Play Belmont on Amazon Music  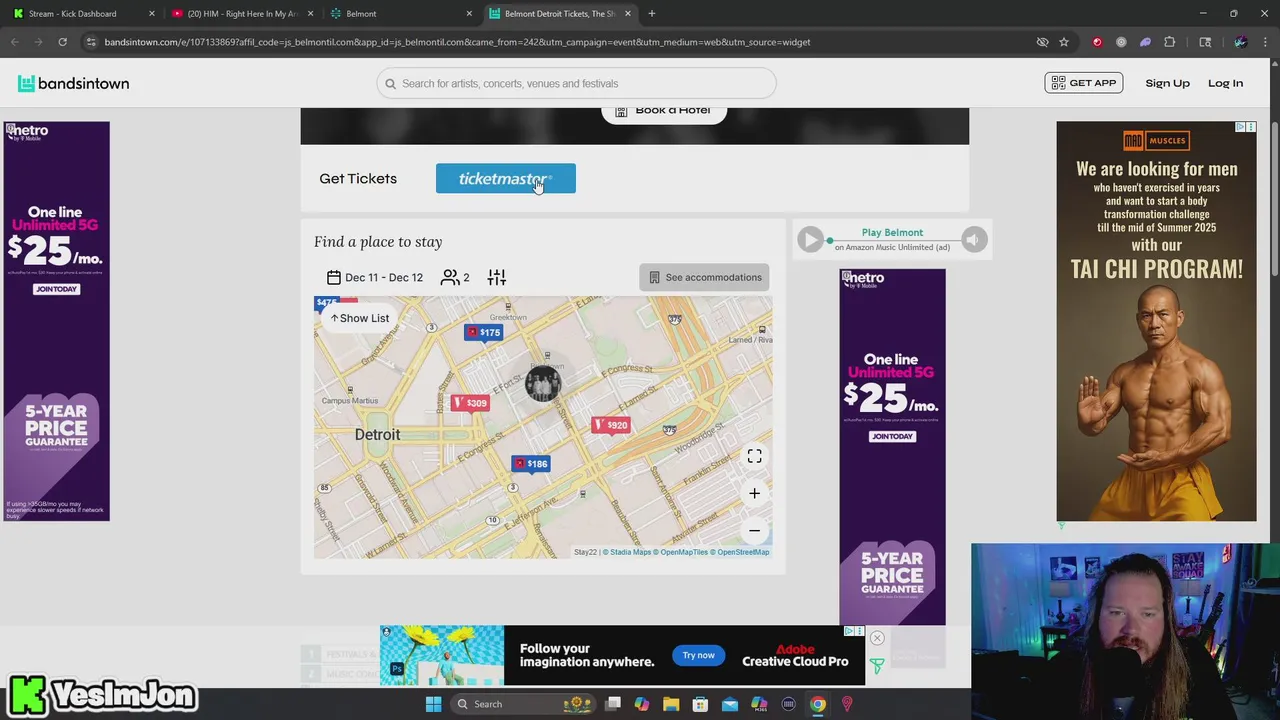tap(811, 239)
